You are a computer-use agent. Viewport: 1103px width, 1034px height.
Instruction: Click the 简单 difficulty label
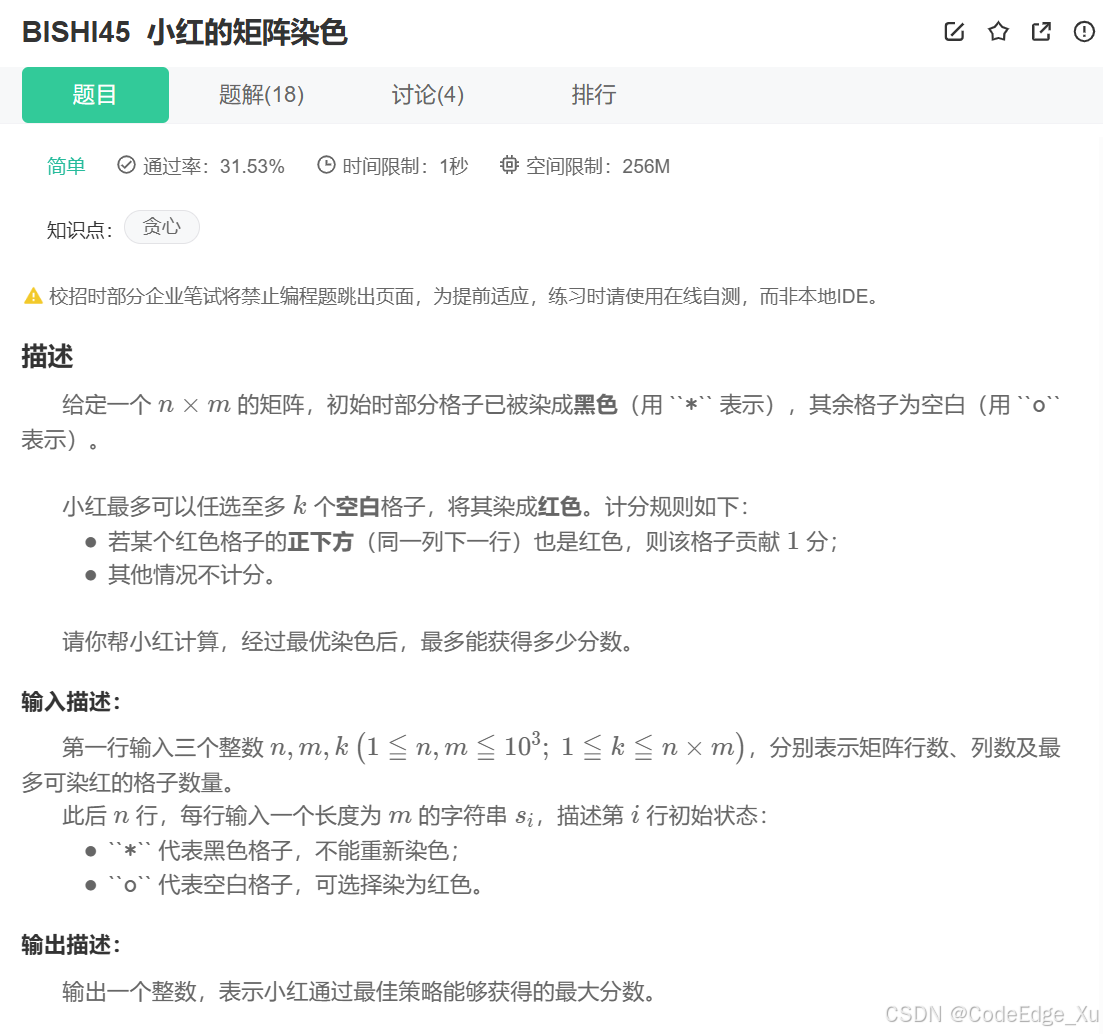click(x=66, y=166)
